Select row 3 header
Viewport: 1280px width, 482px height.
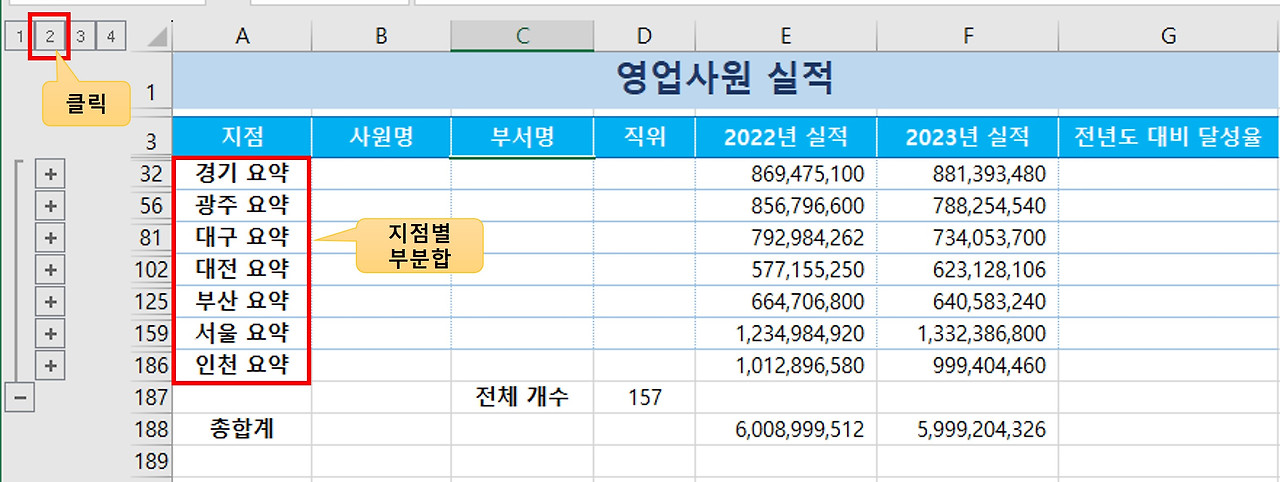[151, 138]
